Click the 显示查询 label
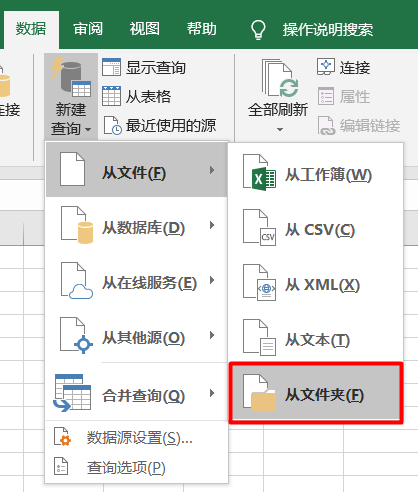Screen dimensions: 418x492 [156, 68]
